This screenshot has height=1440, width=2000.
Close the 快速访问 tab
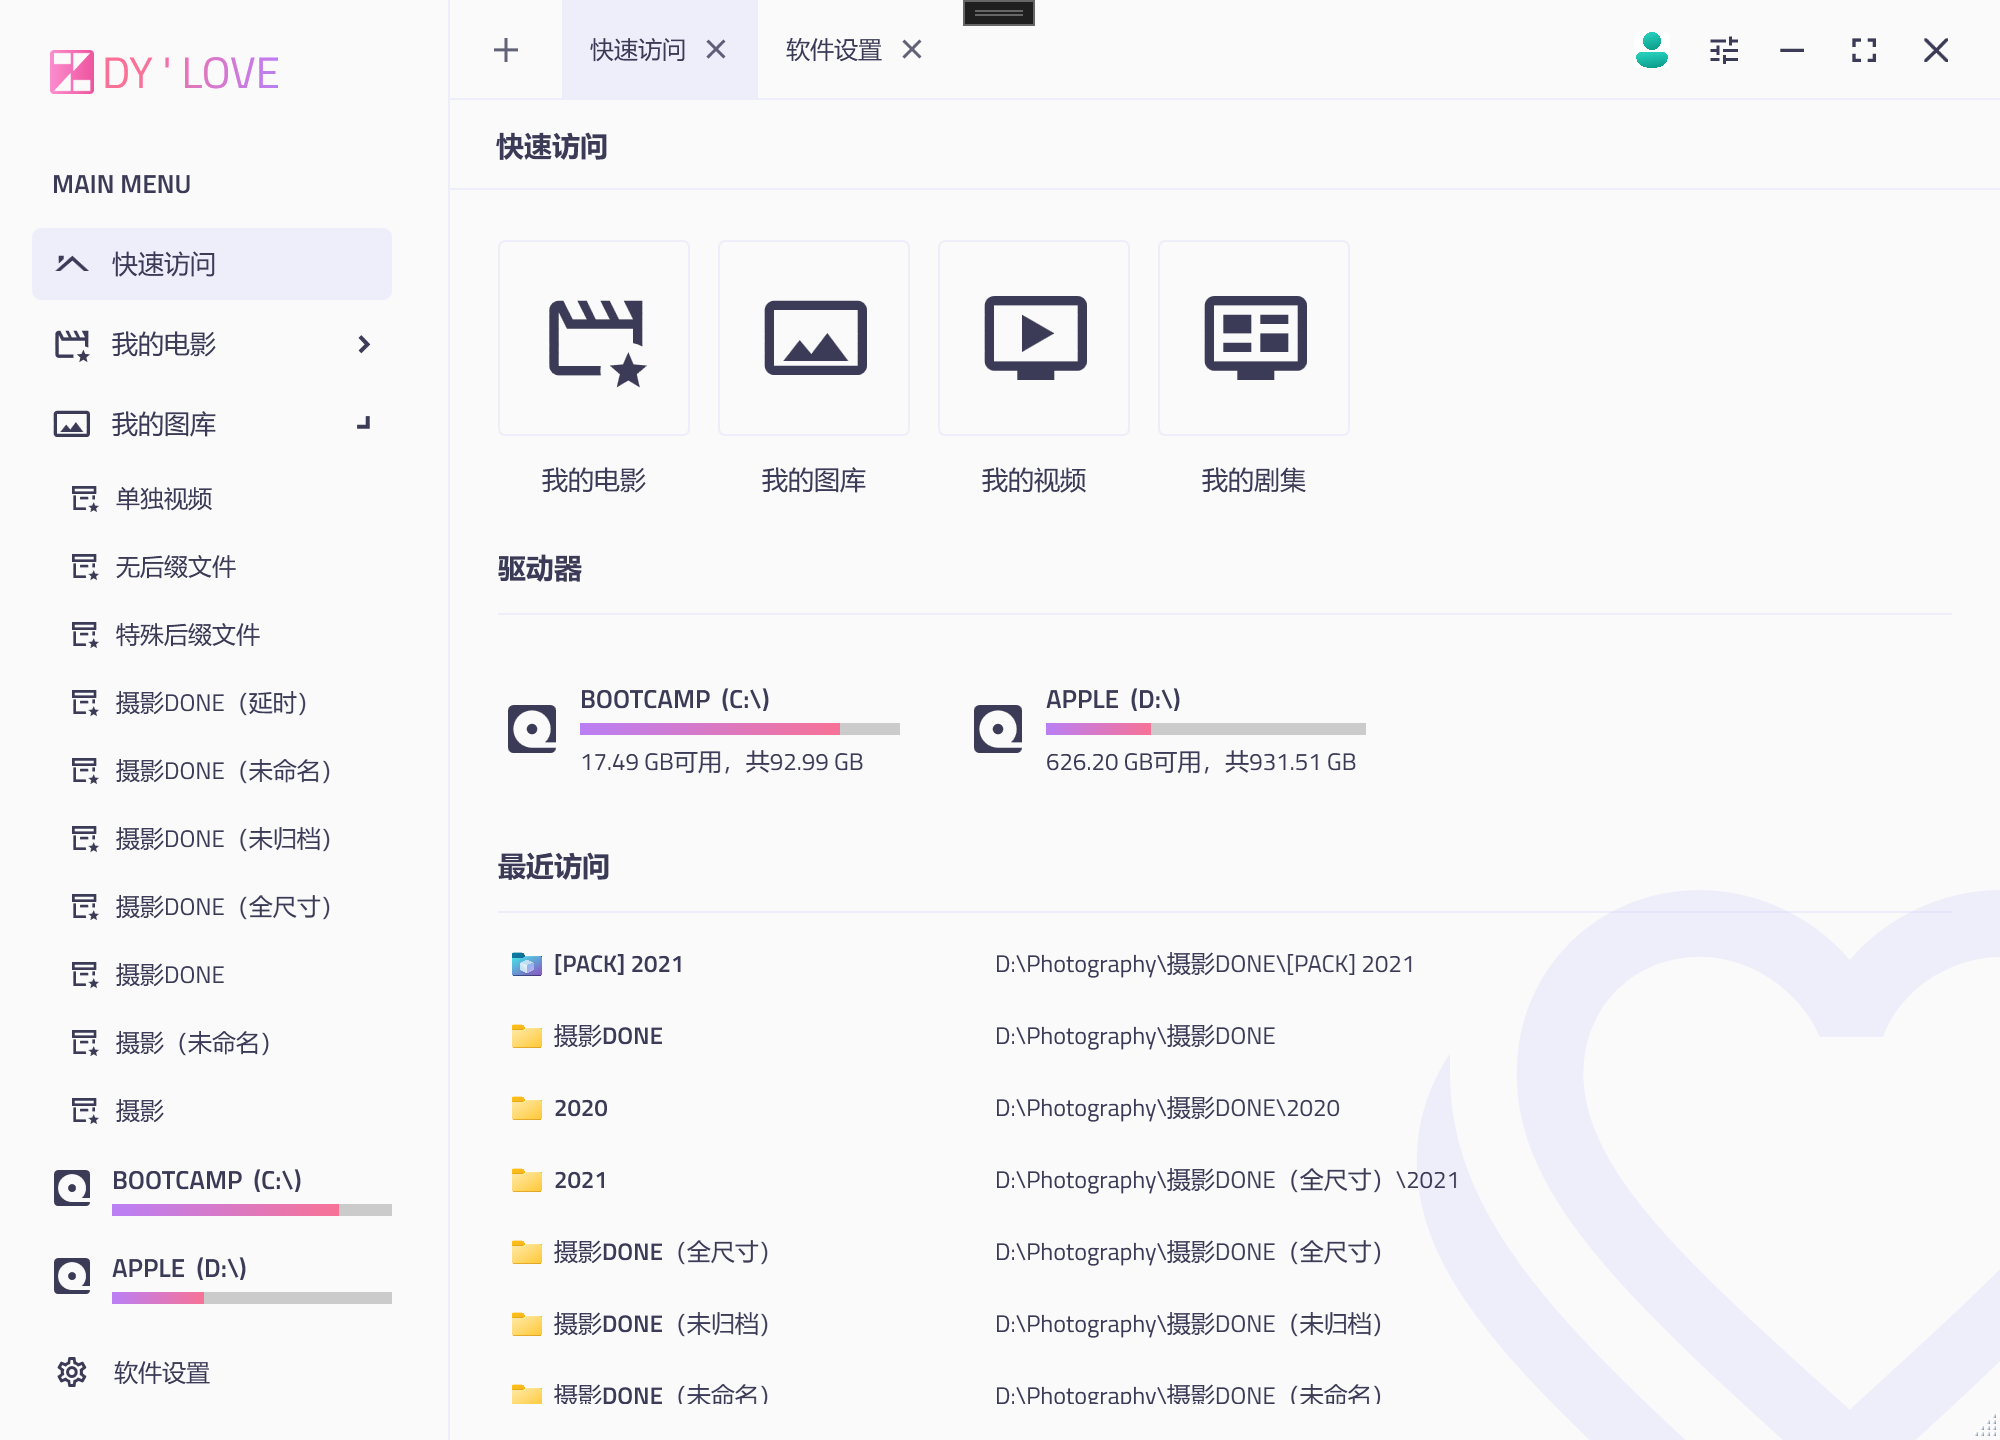[x=716, y=49]
